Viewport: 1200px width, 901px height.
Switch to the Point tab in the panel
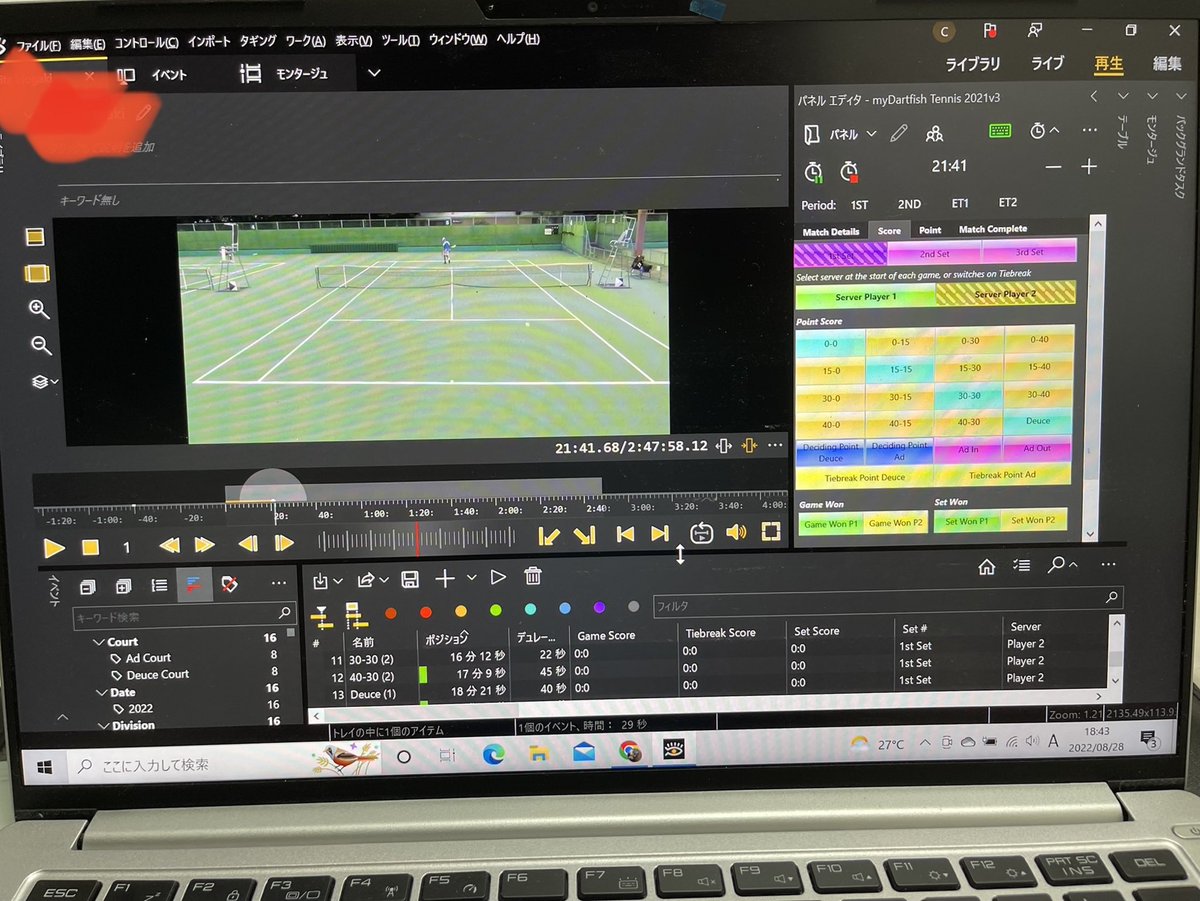[x=930, y=229]
